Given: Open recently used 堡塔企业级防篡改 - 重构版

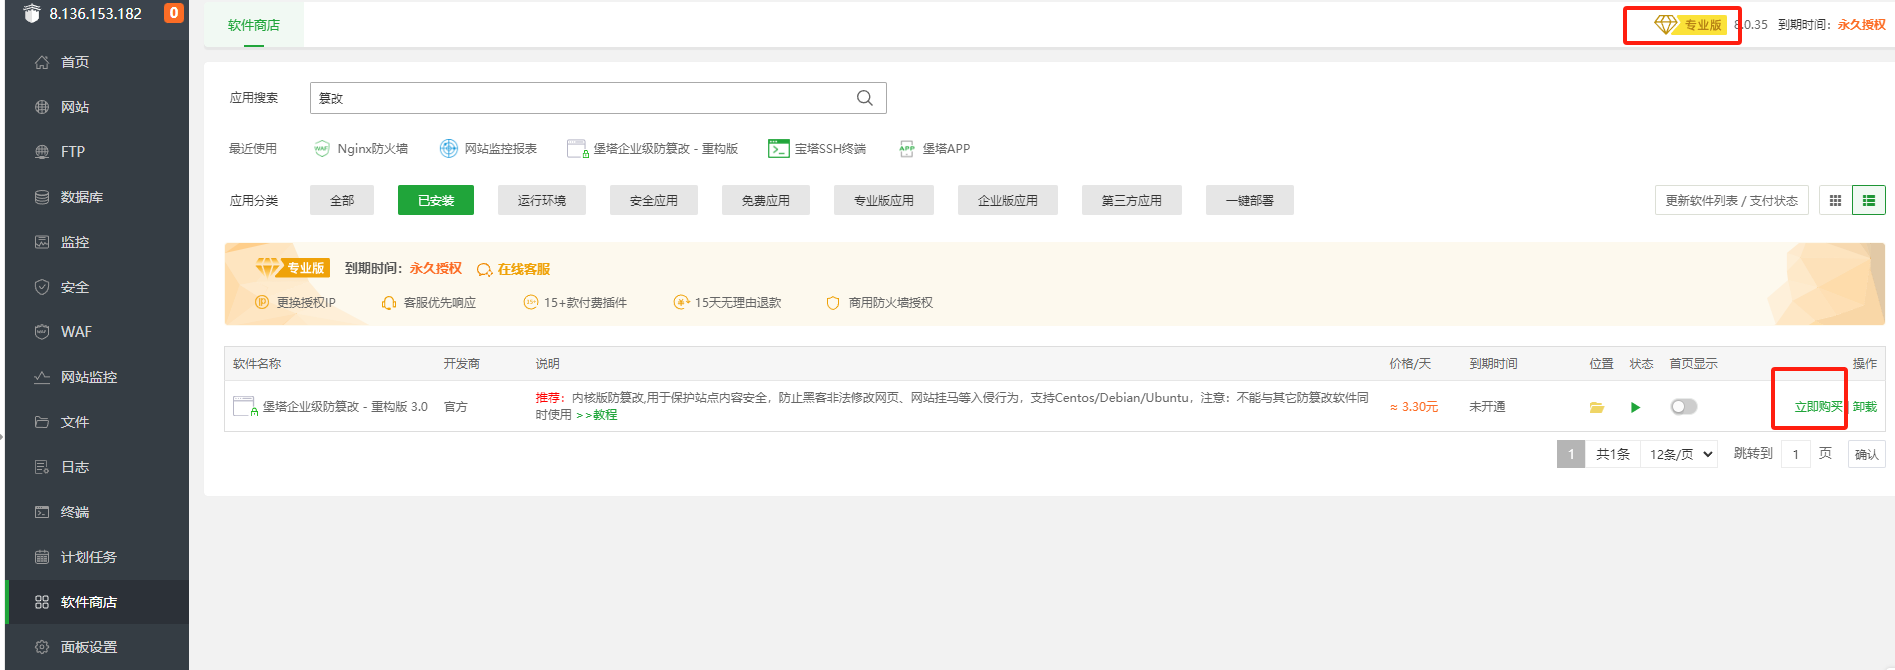Looking at the screenshot, I should [653, 149].
